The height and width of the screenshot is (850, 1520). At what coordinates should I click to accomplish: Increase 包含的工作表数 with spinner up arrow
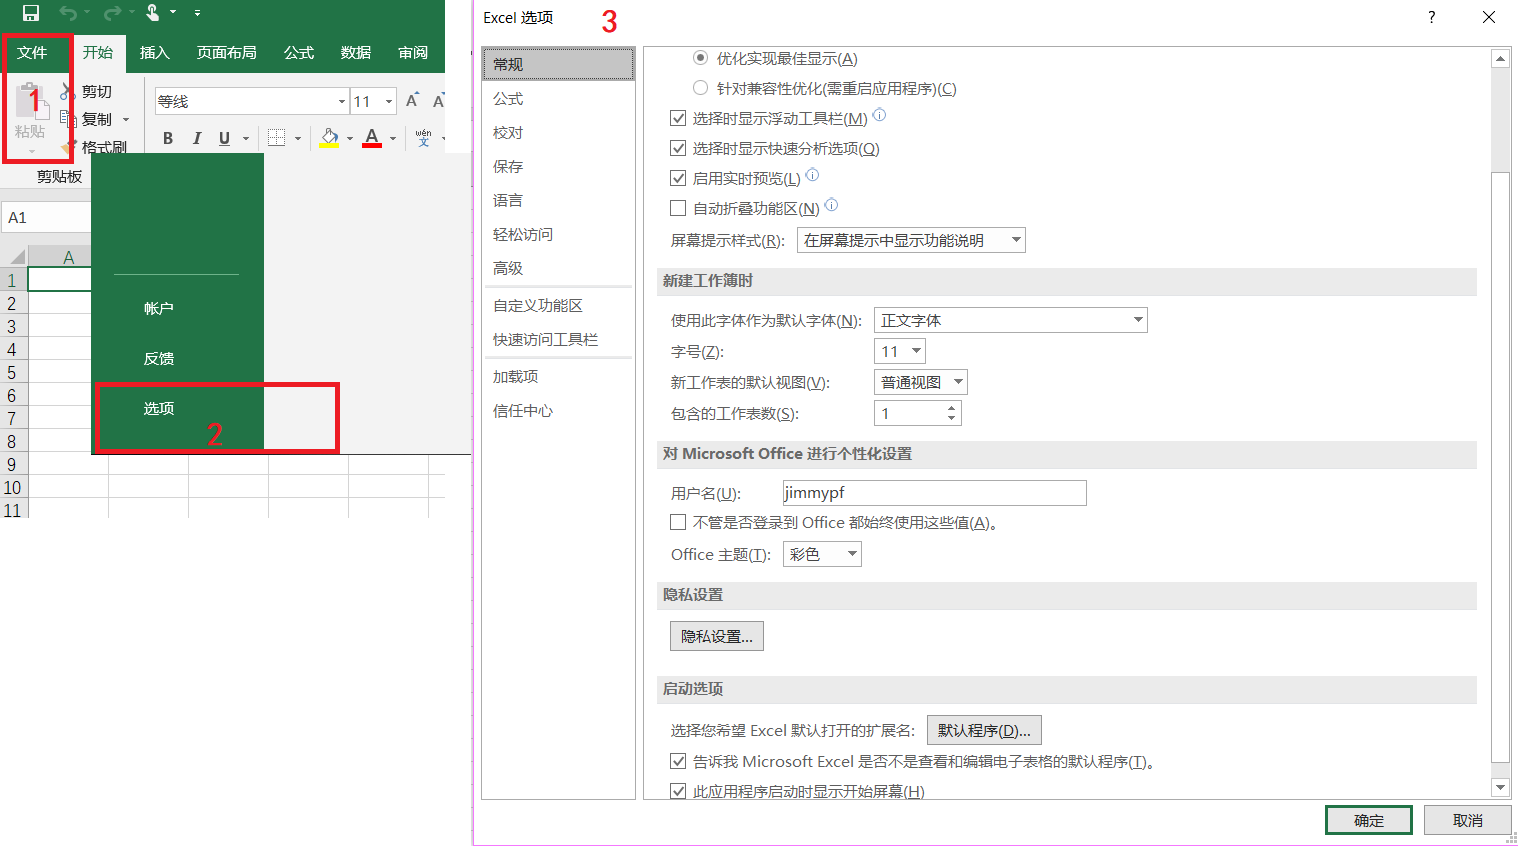point(951,407)
